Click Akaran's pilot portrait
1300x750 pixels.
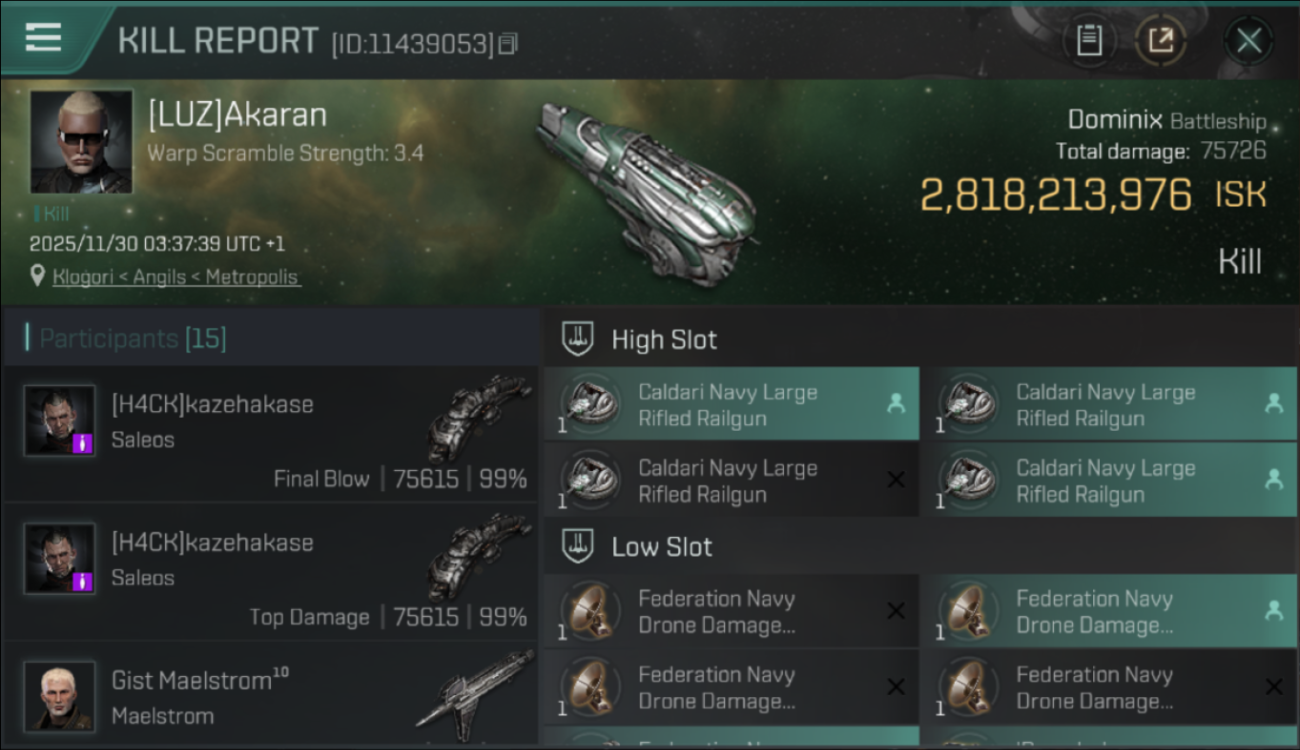pyautogui.click(x=81, y=141)
